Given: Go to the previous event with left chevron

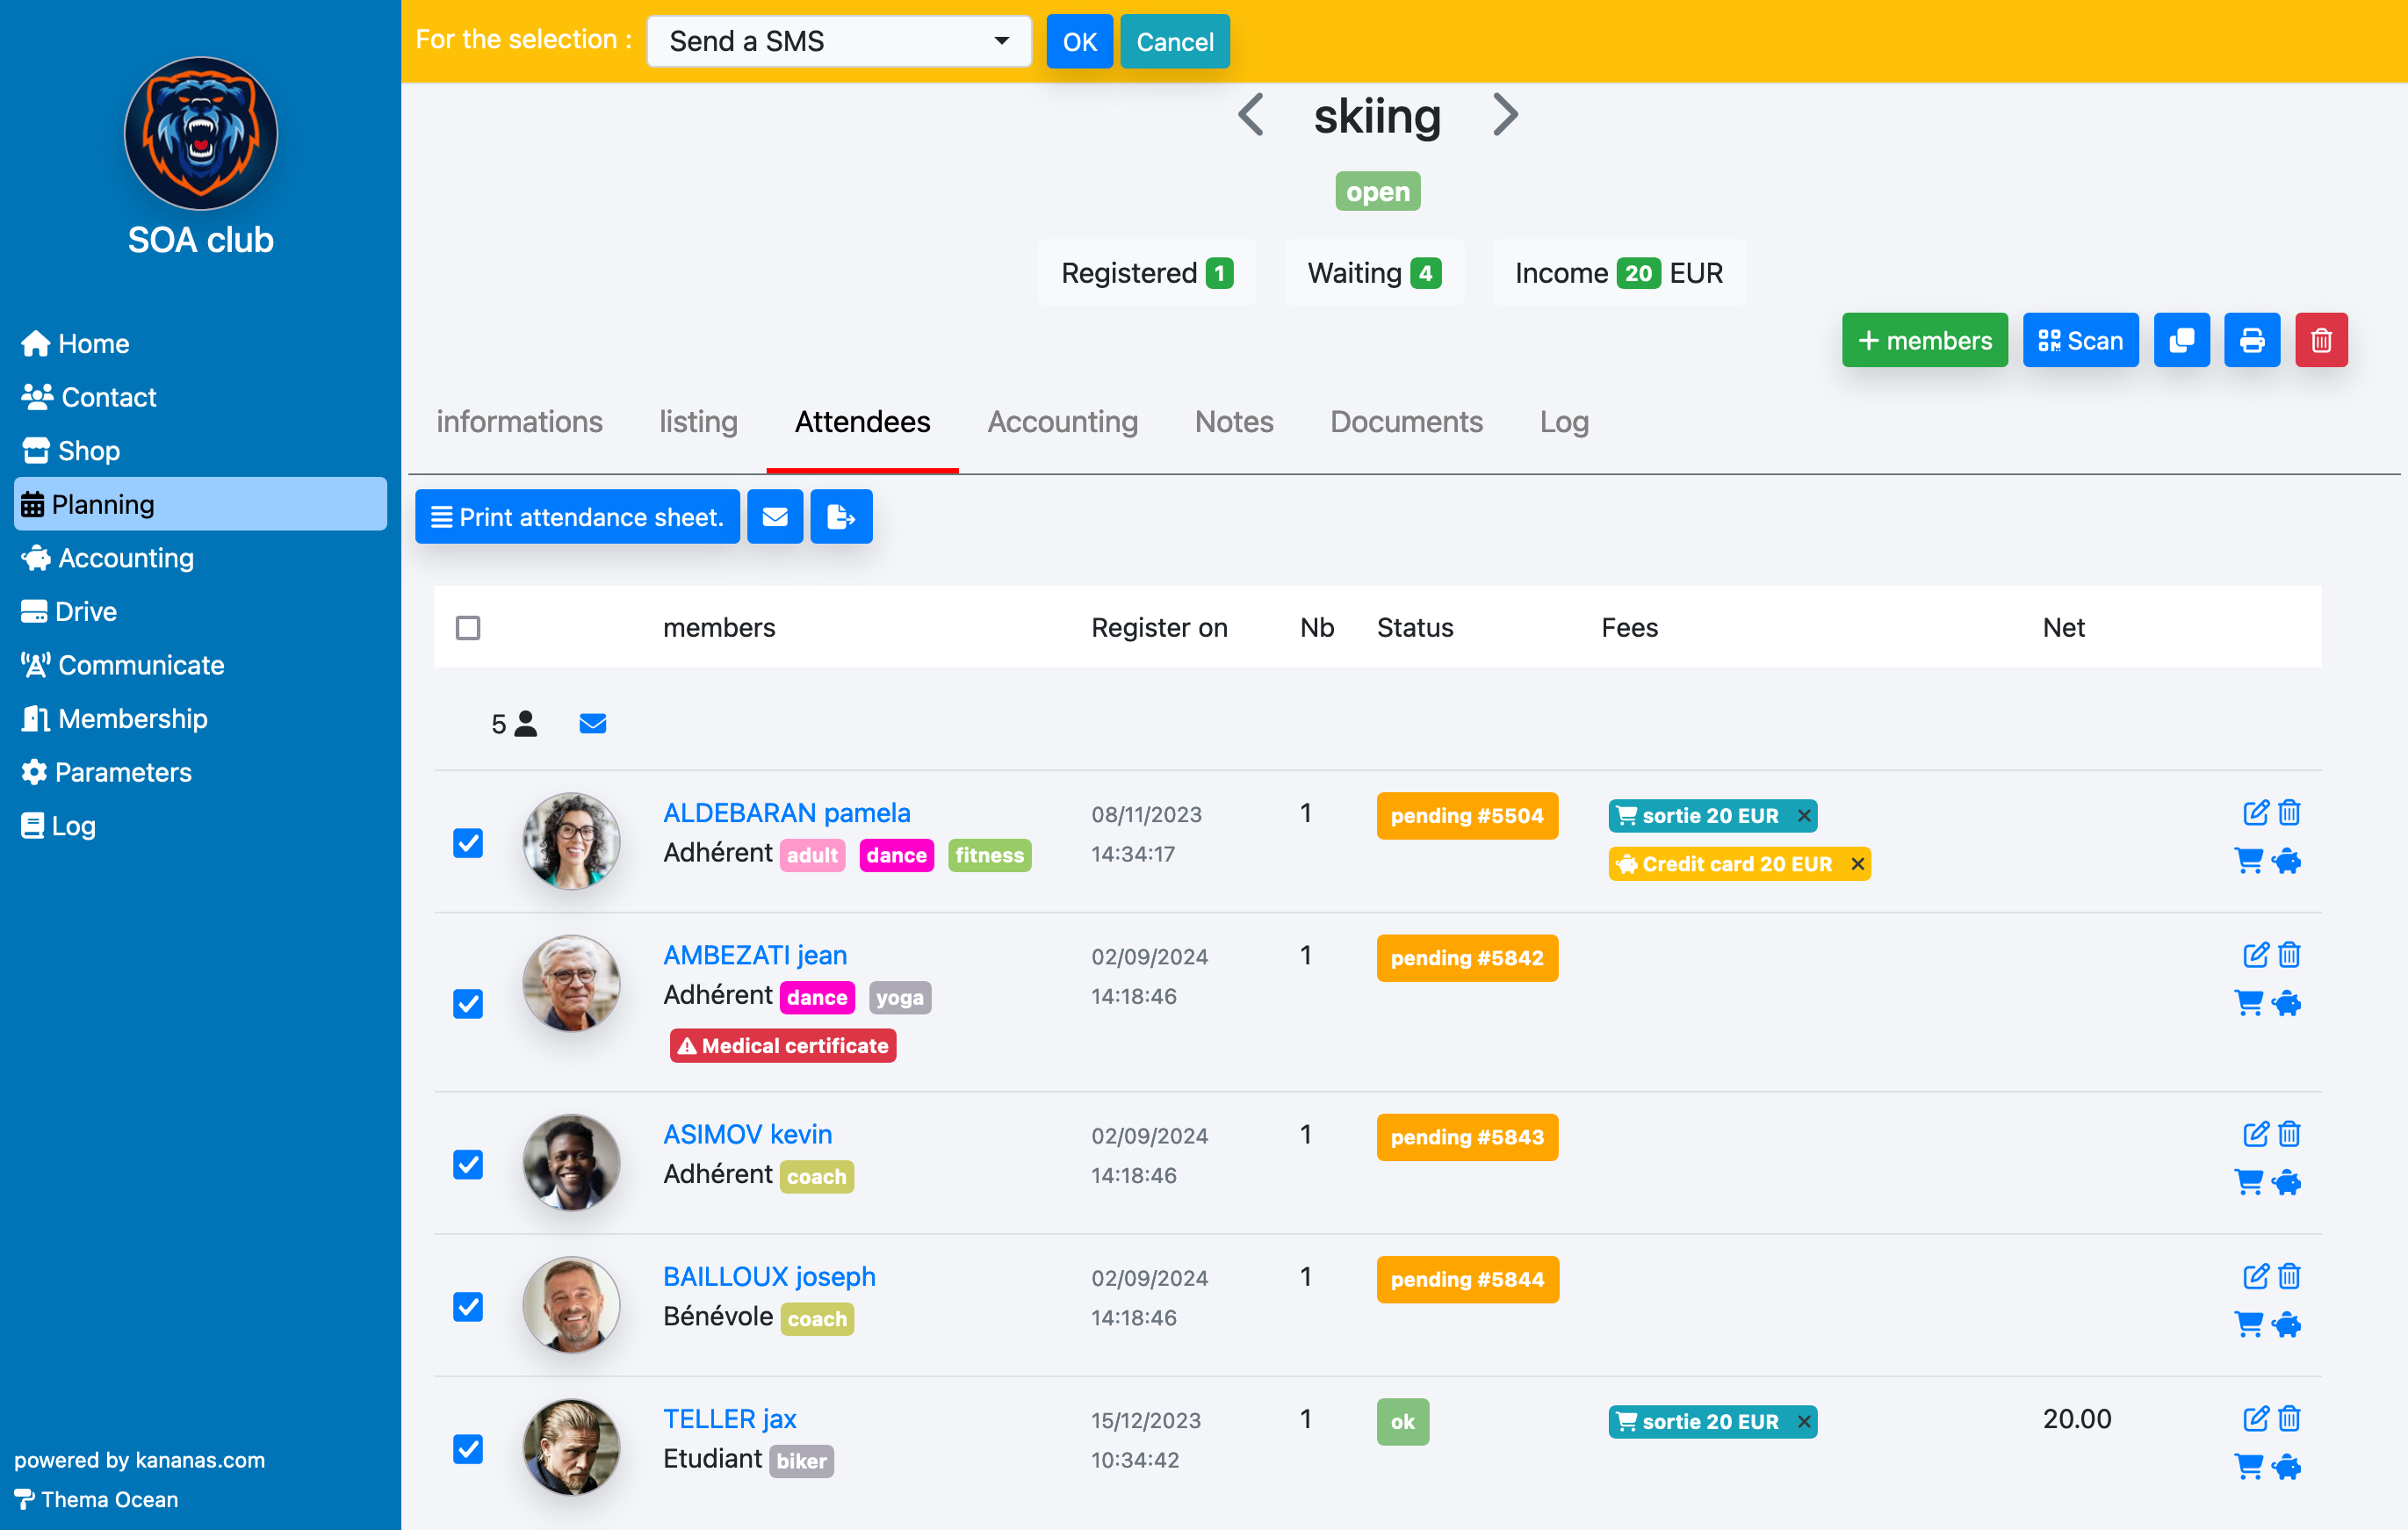Looking at the screenshot, I should click(1250, 114).
